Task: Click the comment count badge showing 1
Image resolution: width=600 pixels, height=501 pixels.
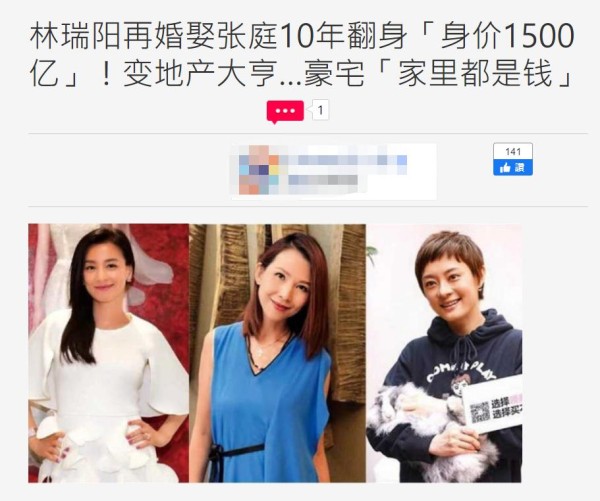Action: coord(320,110)
